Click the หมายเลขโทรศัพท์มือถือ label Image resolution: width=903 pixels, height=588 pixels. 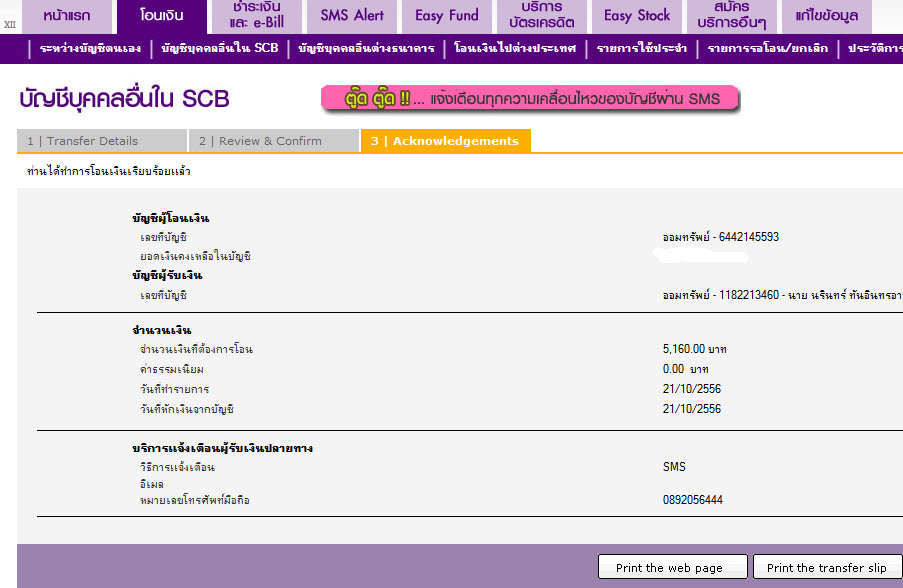(x=195, y=500)
